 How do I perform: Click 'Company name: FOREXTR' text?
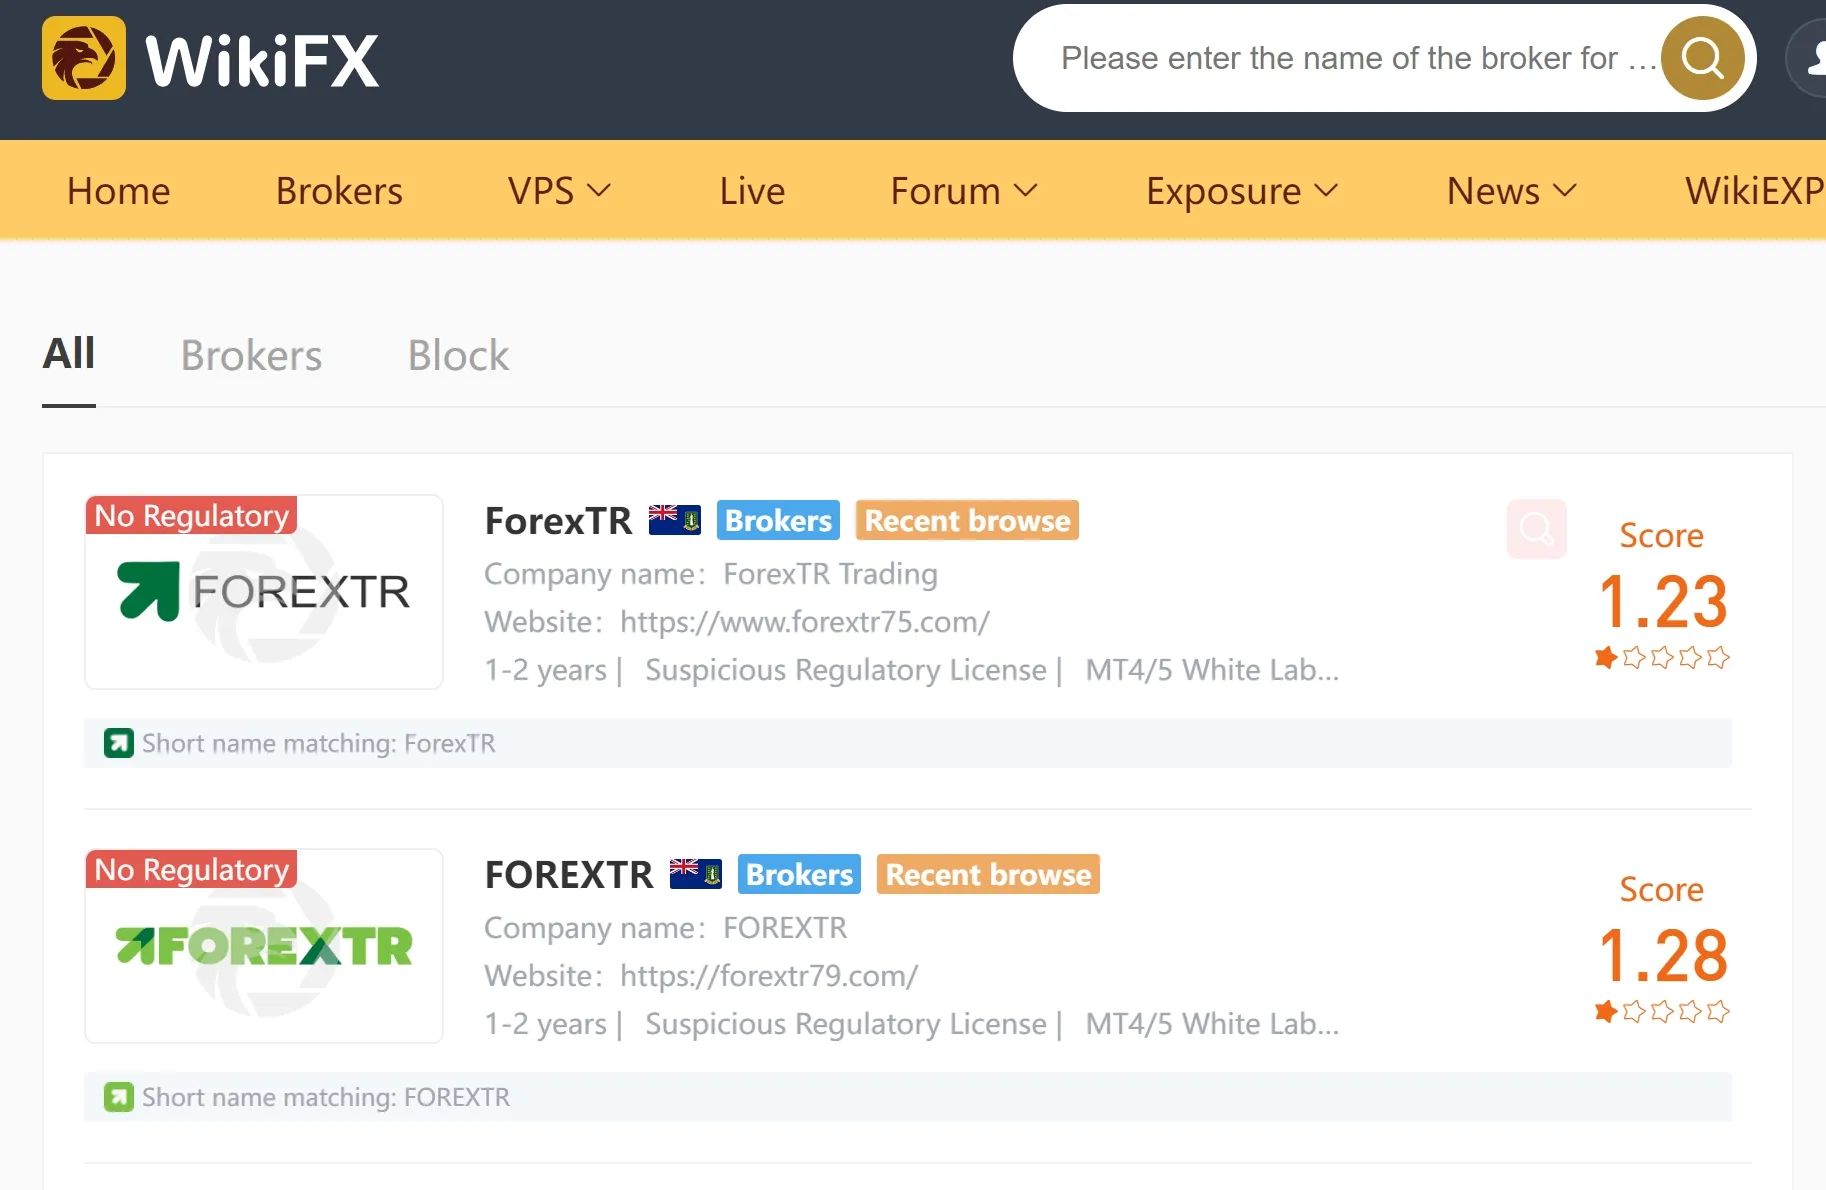666,928
